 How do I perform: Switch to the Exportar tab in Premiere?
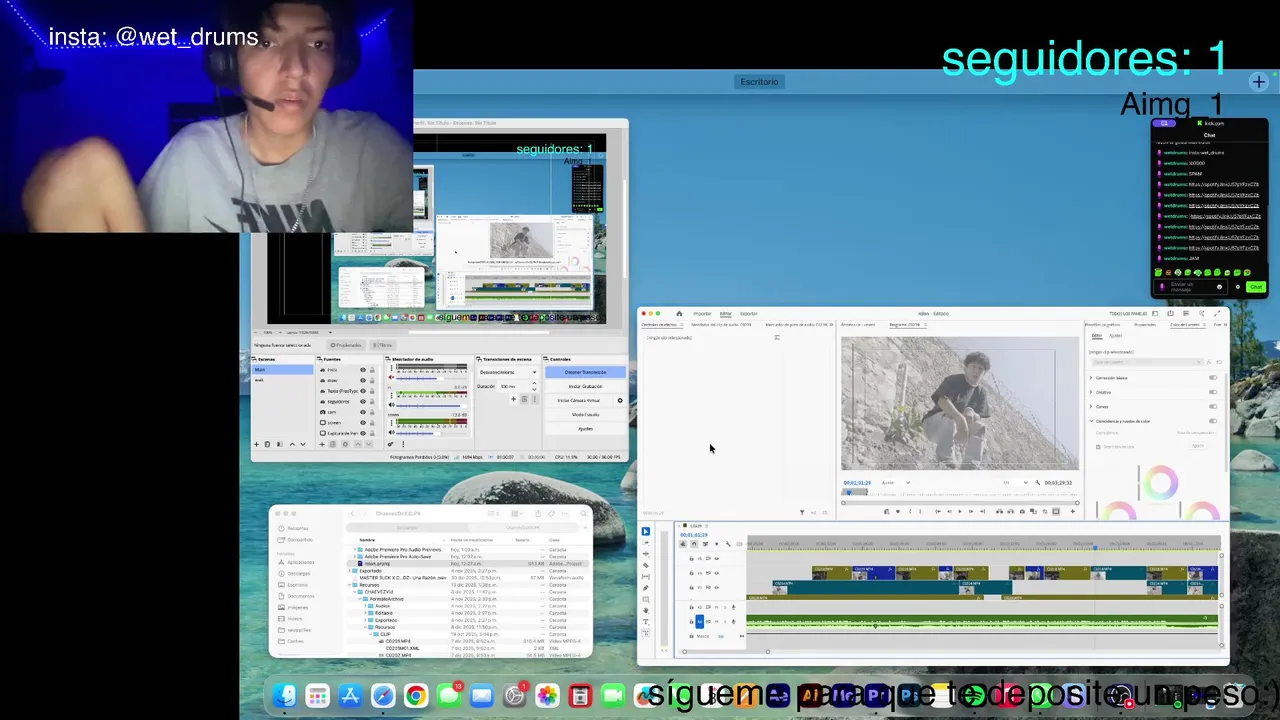pos(749,313)
